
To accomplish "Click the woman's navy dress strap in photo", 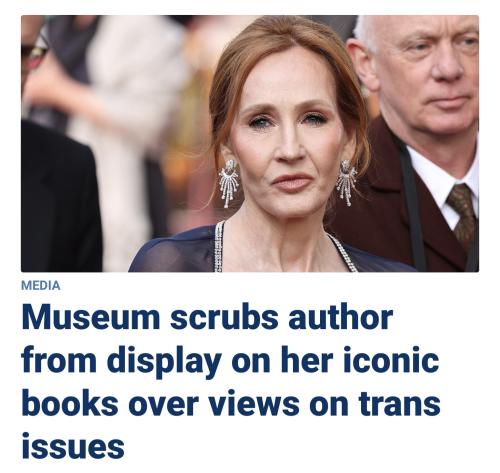I will pos(218,247).
